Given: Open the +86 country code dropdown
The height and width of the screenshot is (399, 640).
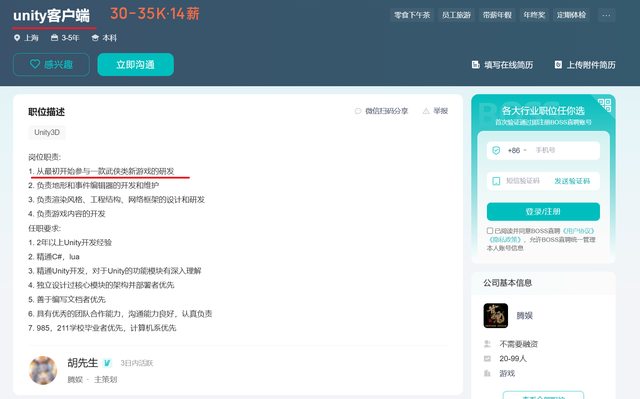Looking at the screenshot, I should [x=517, y=150].
